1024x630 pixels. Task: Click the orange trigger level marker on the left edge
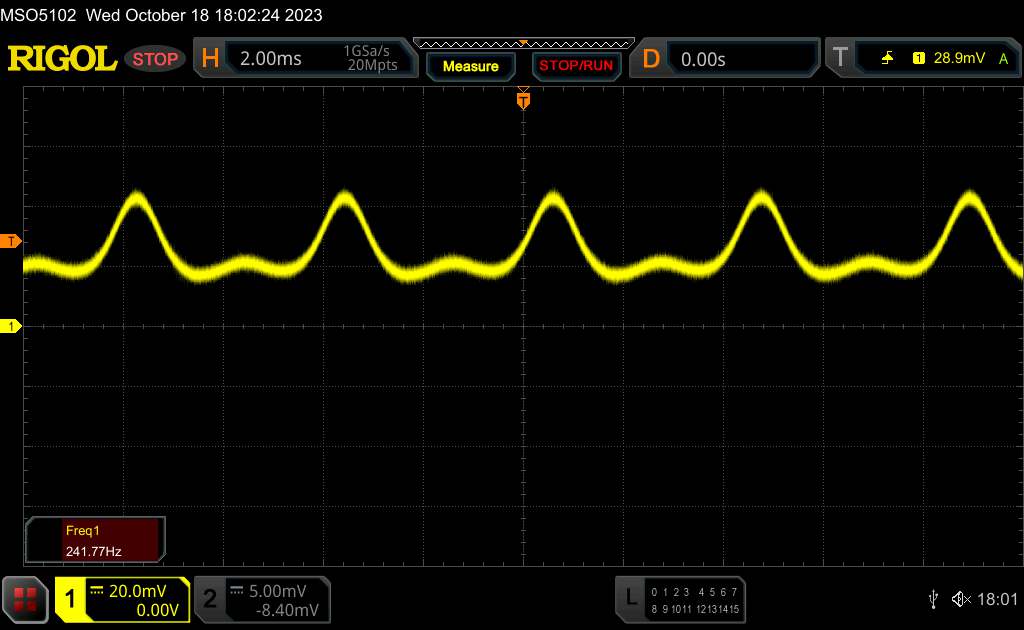click(x=10, y=242)
